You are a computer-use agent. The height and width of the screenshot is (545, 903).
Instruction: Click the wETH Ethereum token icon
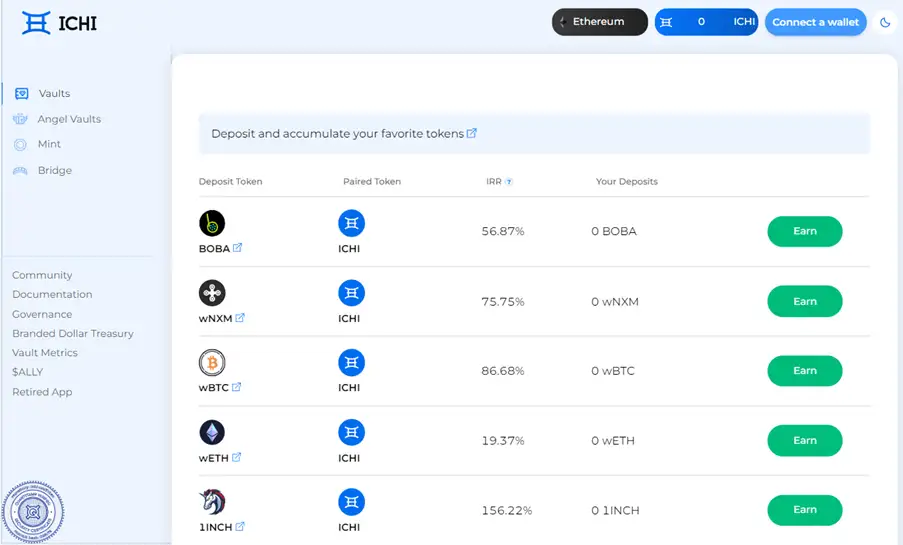pos(212,432)
